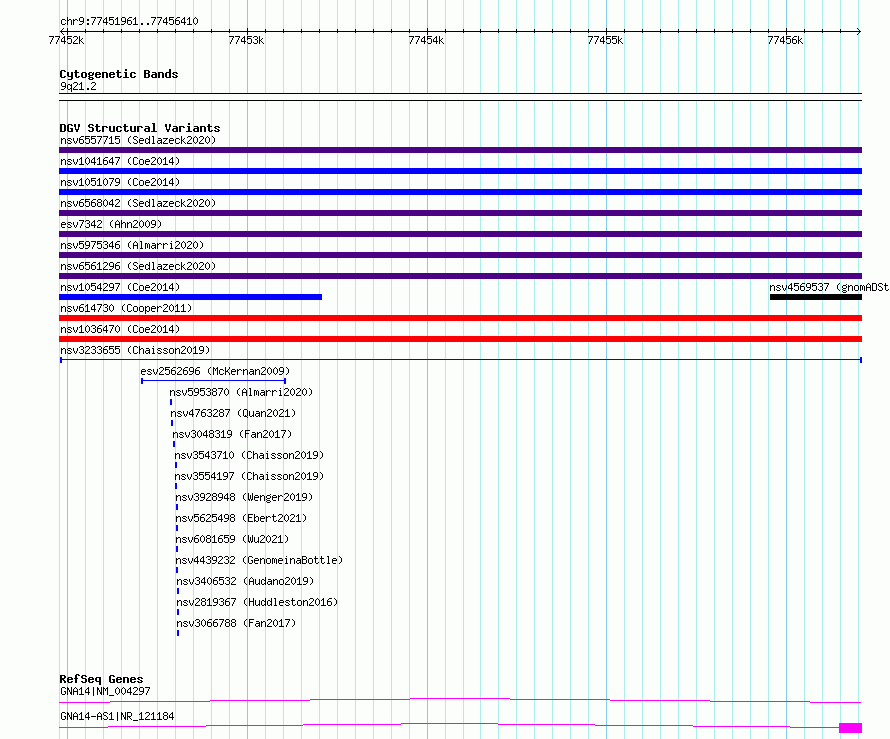The width and height of the screenshot is (890, 739).
Task: Open esv2562696 (McKernan2009) label
Action: (x=215, y=371)
